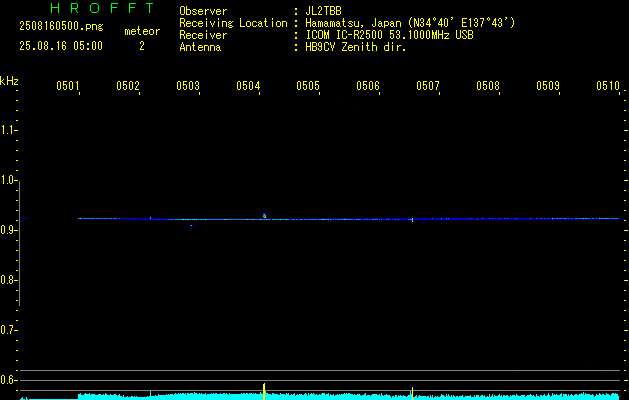Click the date stamp 25.08.16 05:00
Screen dimensions: 629x400
tap(61, 46)
